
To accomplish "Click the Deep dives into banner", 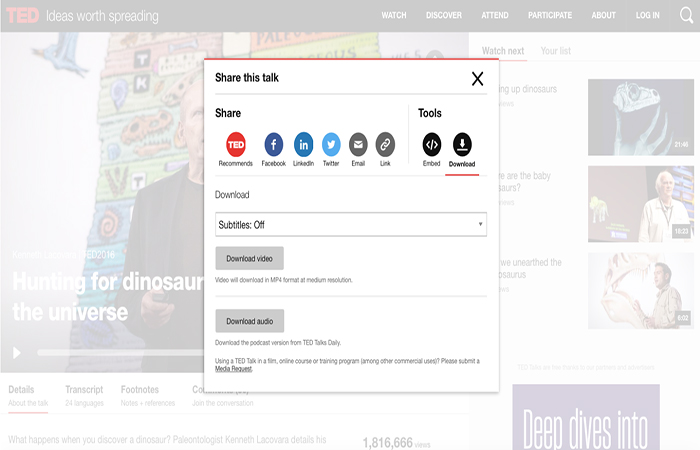I will click(x=586, y=417).
